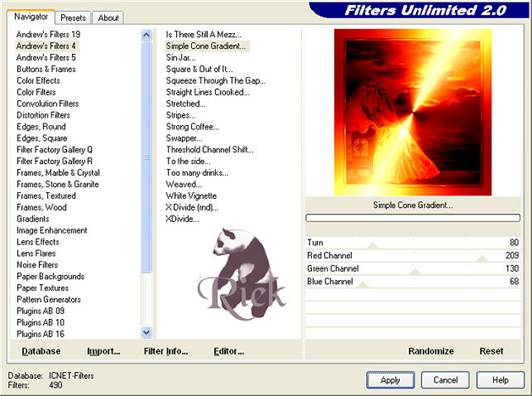Adjust the Blue Channel slider handle
532x396 pixels.
(363, 284)
